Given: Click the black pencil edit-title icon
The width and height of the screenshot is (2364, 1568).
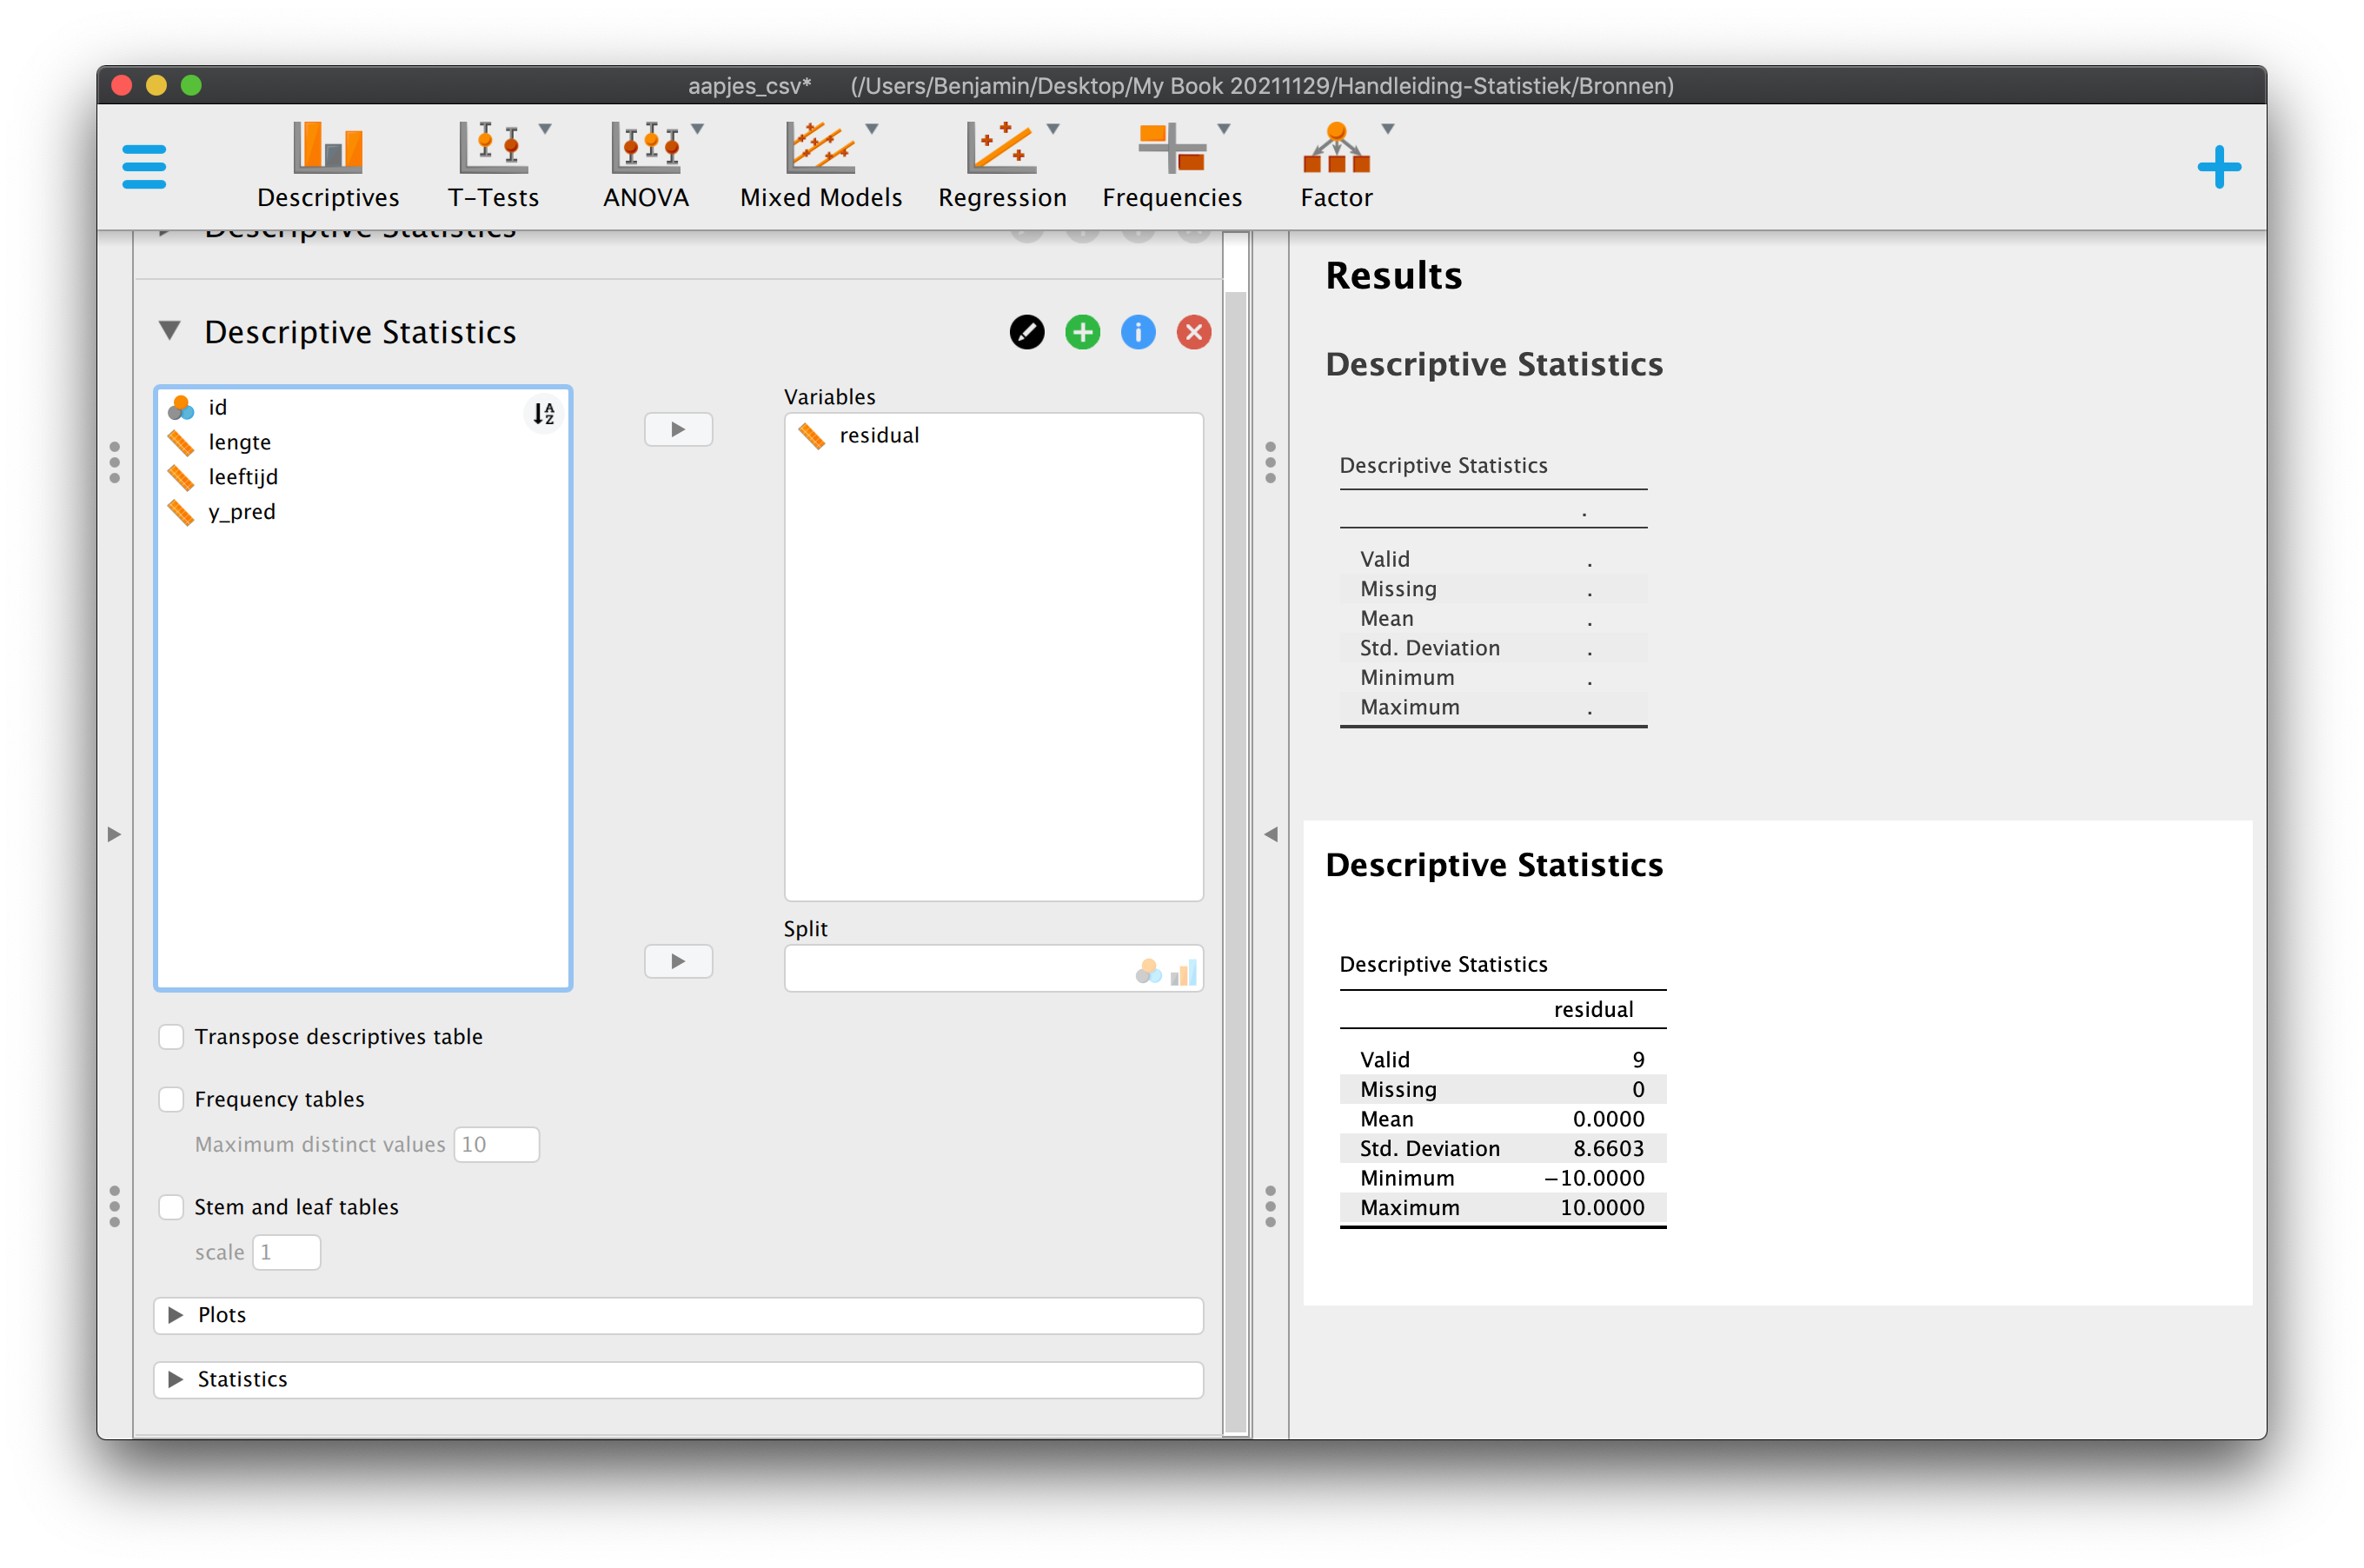Looking at the screenshot, I should pos(1027,332).
